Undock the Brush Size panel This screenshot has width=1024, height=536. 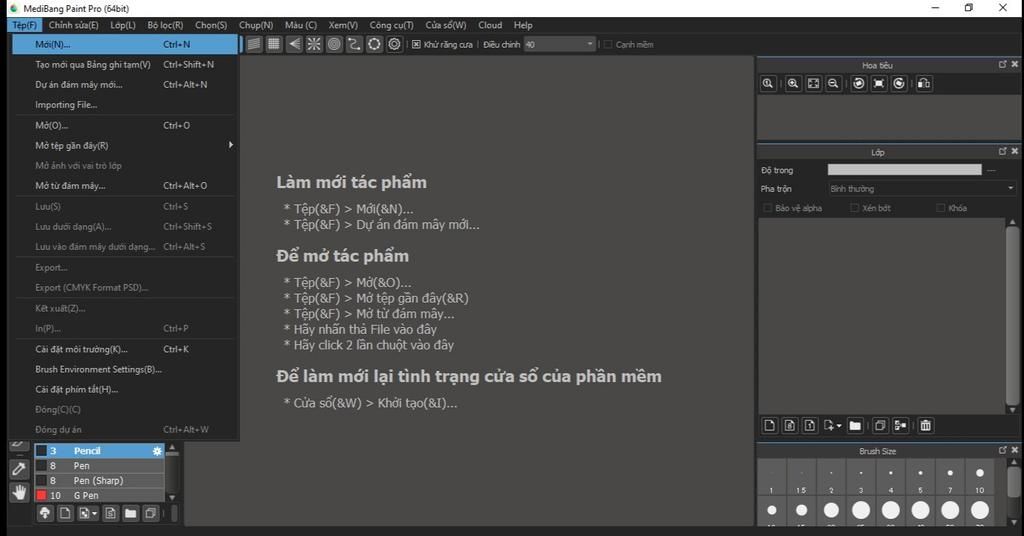(x=1002, y=450)
